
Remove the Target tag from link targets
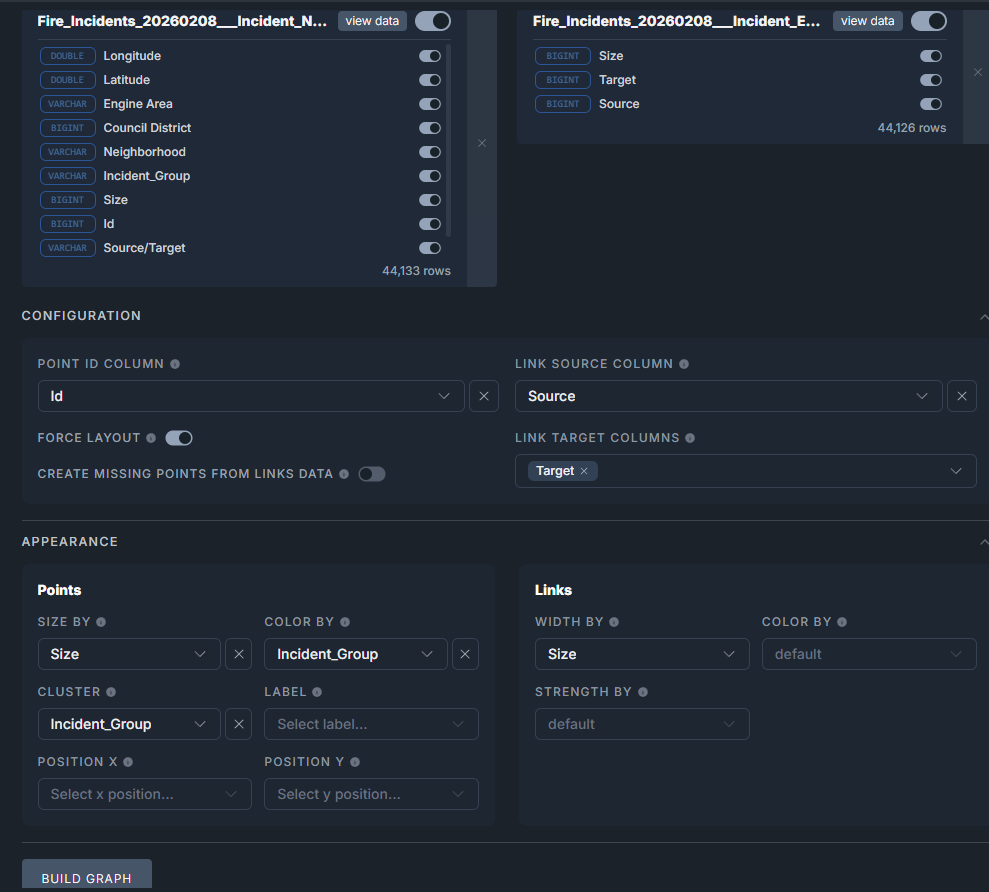(x=584, y=471)
